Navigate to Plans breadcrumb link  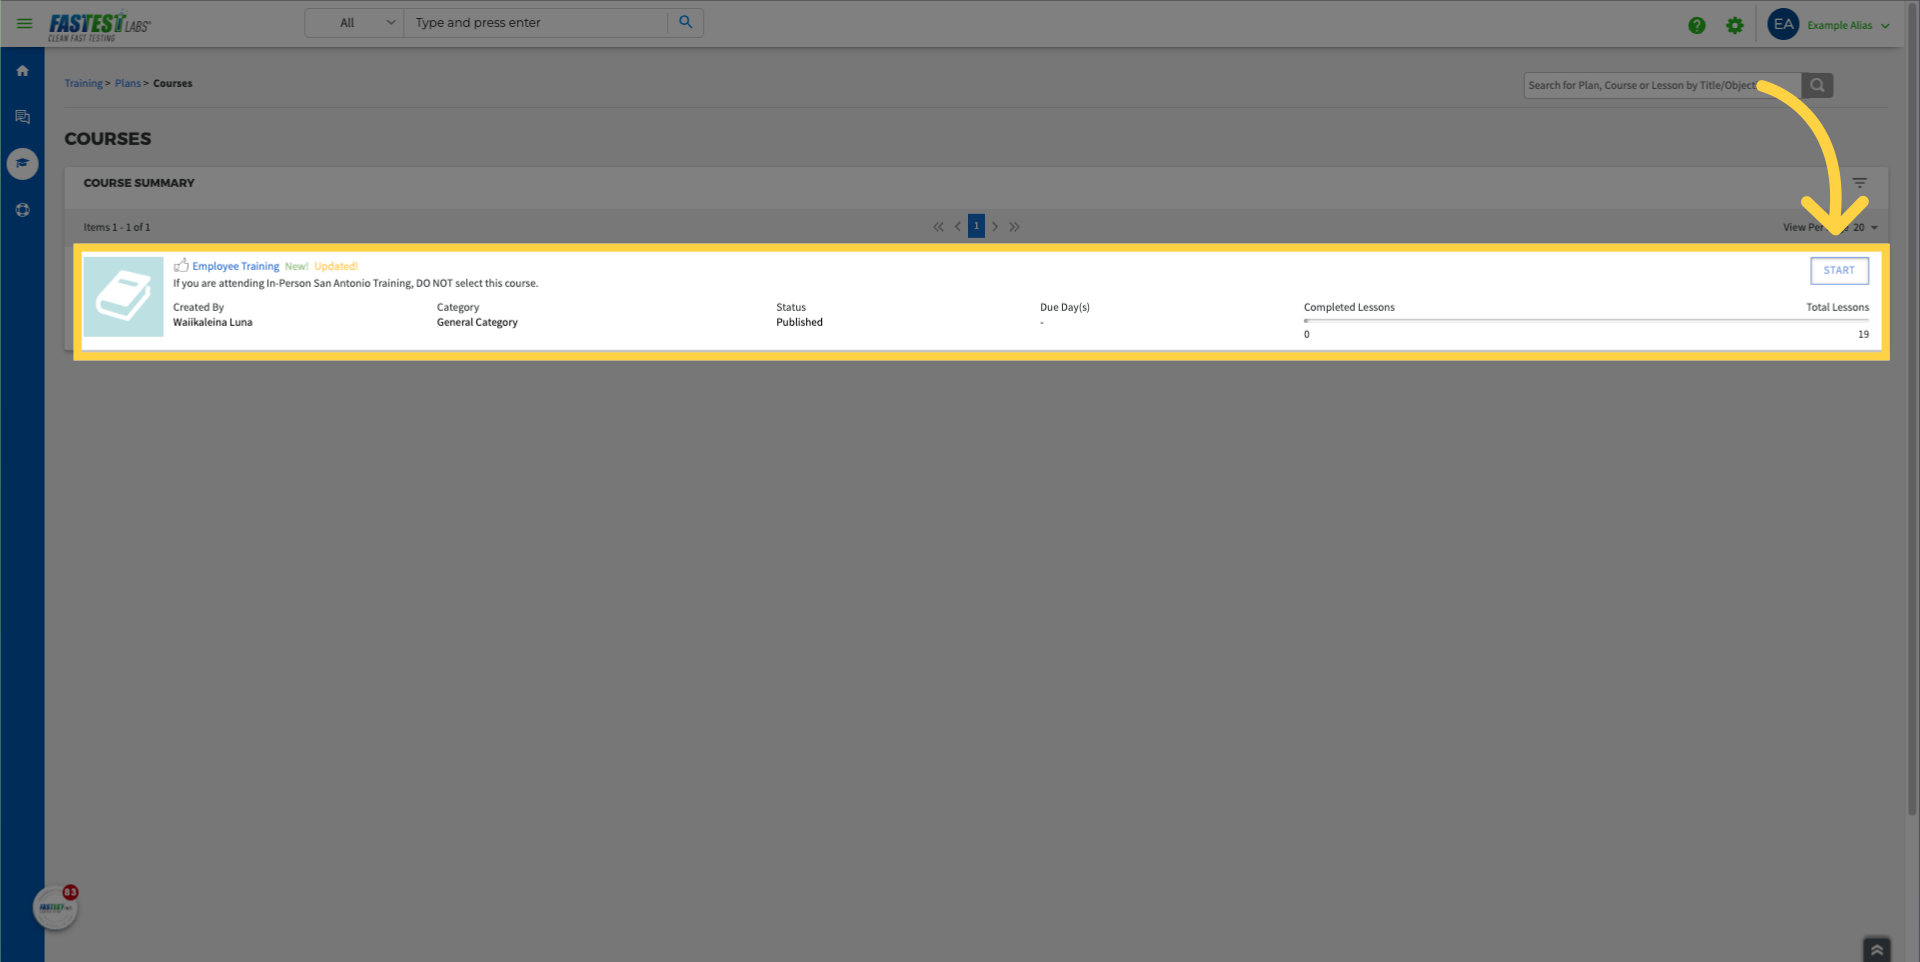[x=128, y=84]
